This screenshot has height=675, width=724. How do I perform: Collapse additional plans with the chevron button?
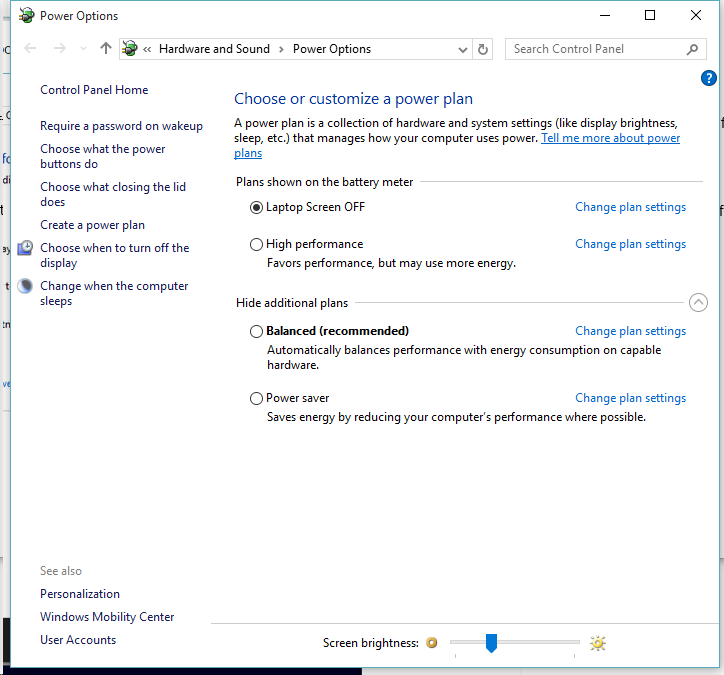pyautogui.click(x=698, y=302)
